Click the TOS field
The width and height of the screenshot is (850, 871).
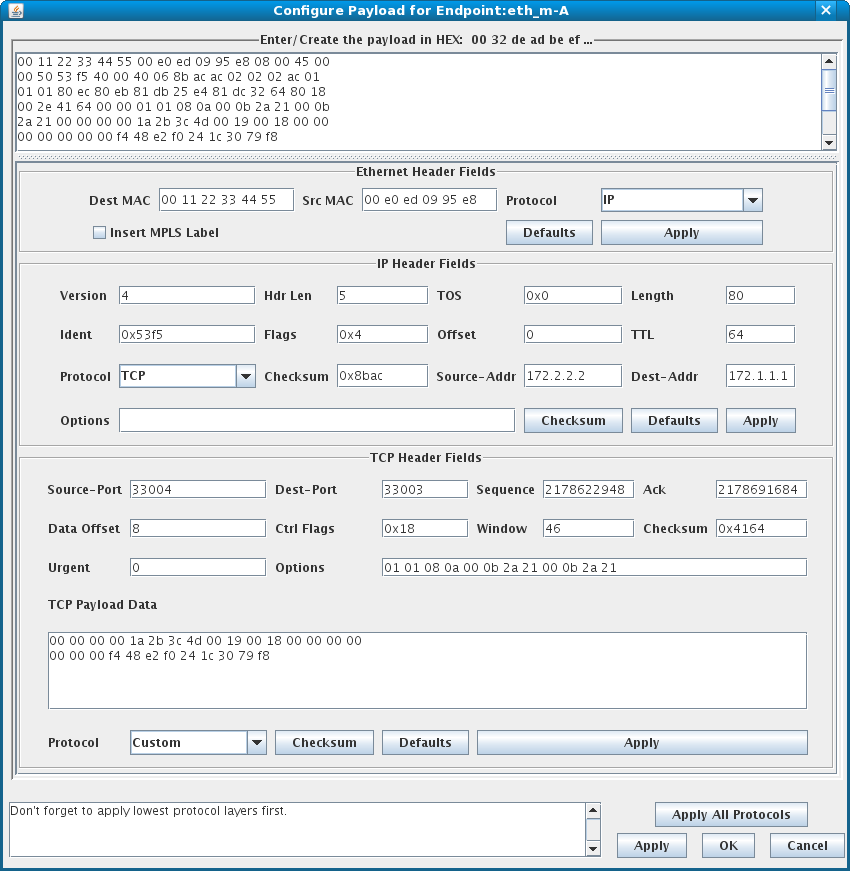573,295
